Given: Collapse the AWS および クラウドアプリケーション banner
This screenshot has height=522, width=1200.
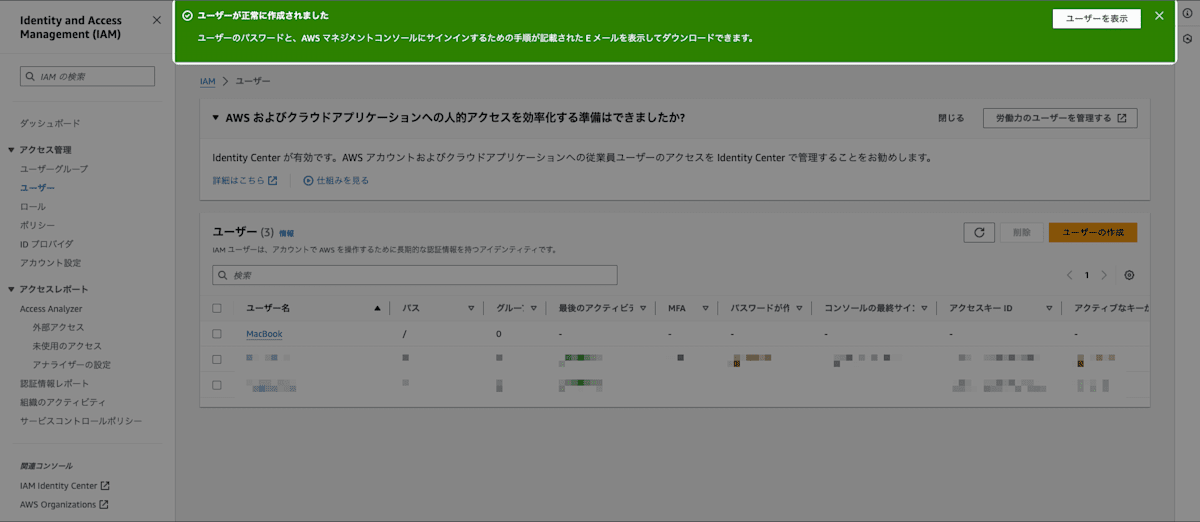Looking at the screenshot, I should tap(215, 118).
